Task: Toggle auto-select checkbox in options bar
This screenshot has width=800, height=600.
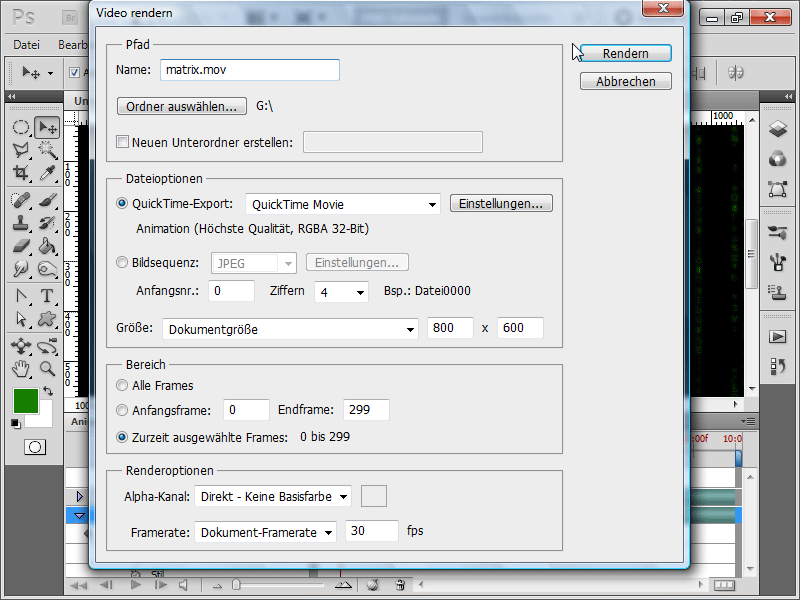Action: [74, 72]
